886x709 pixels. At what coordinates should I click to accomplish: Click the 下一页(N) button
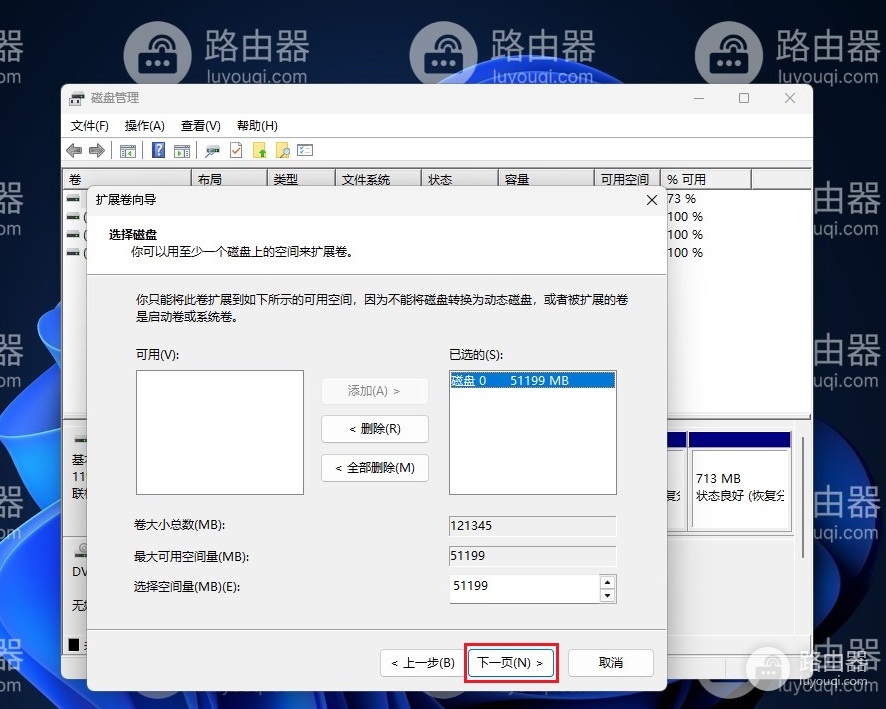510,663
